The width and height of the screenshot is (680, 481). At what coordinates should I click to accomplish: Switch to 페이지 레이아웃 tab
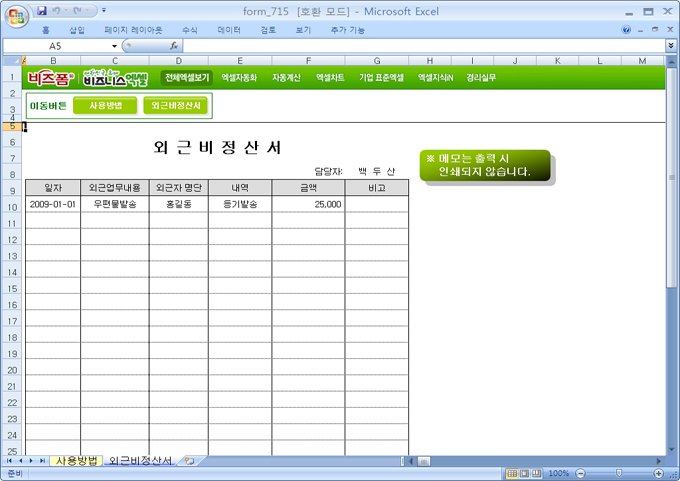[x=133, y=30]
